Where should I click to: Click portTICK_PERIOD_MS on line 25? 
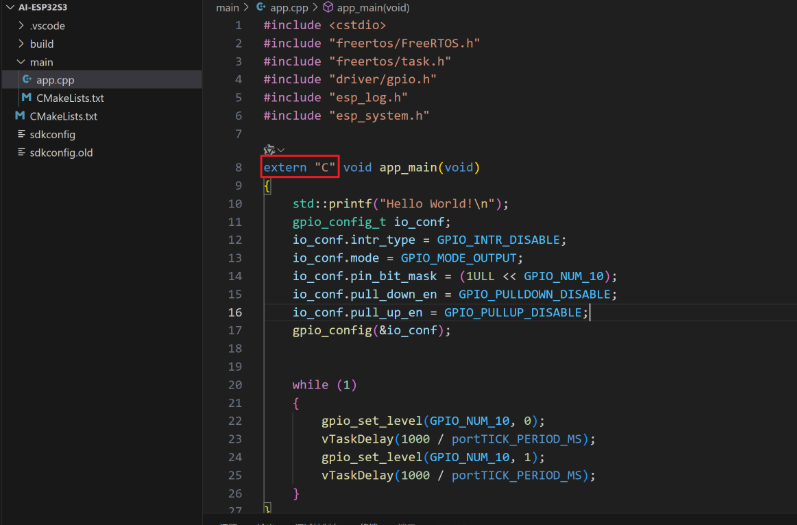(x=516, y=475)
